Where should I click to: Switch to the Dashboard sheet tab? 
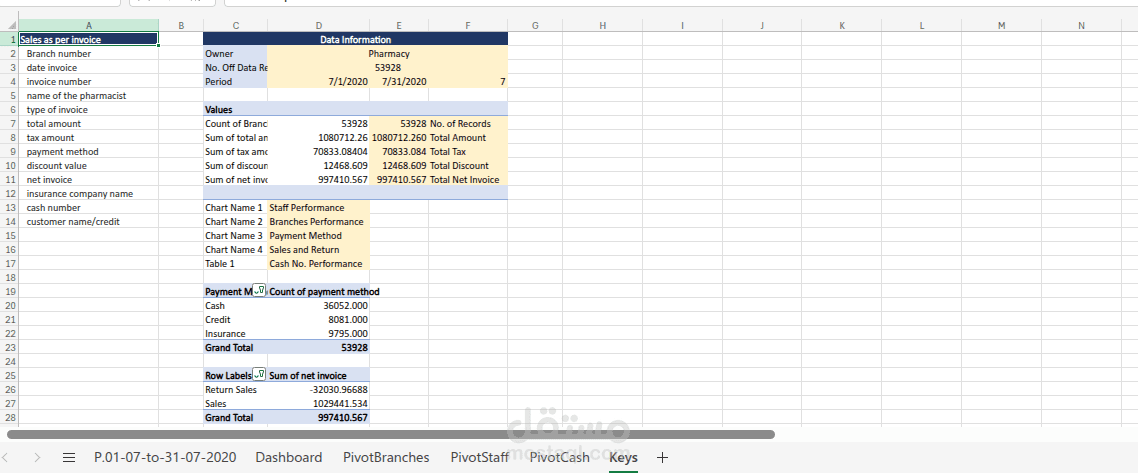pyautogui.click(x=289, y=458)
